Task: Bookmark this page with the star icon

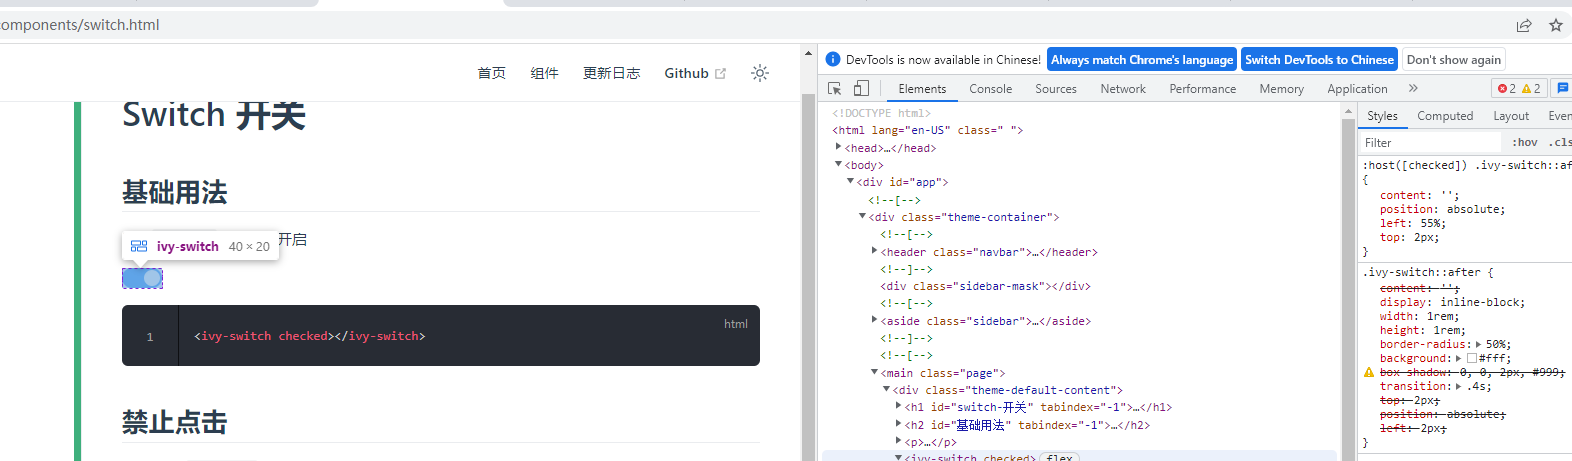Action: [1556, 25]
